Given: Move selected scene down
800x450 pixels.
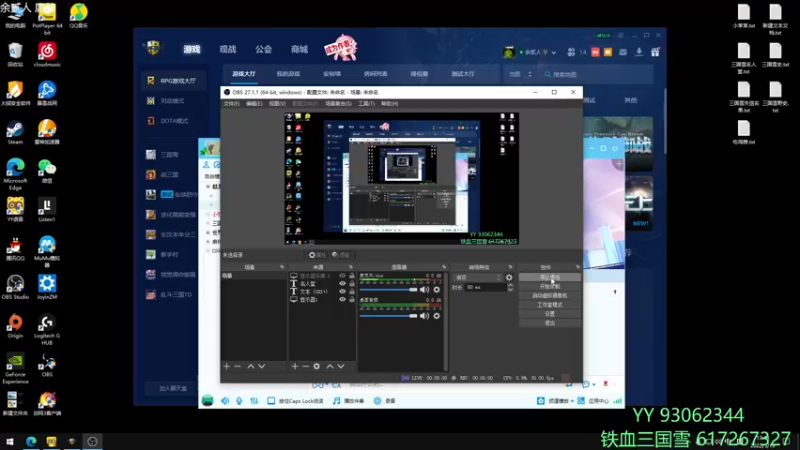Looking at the screenshot, I should (262, 366).
